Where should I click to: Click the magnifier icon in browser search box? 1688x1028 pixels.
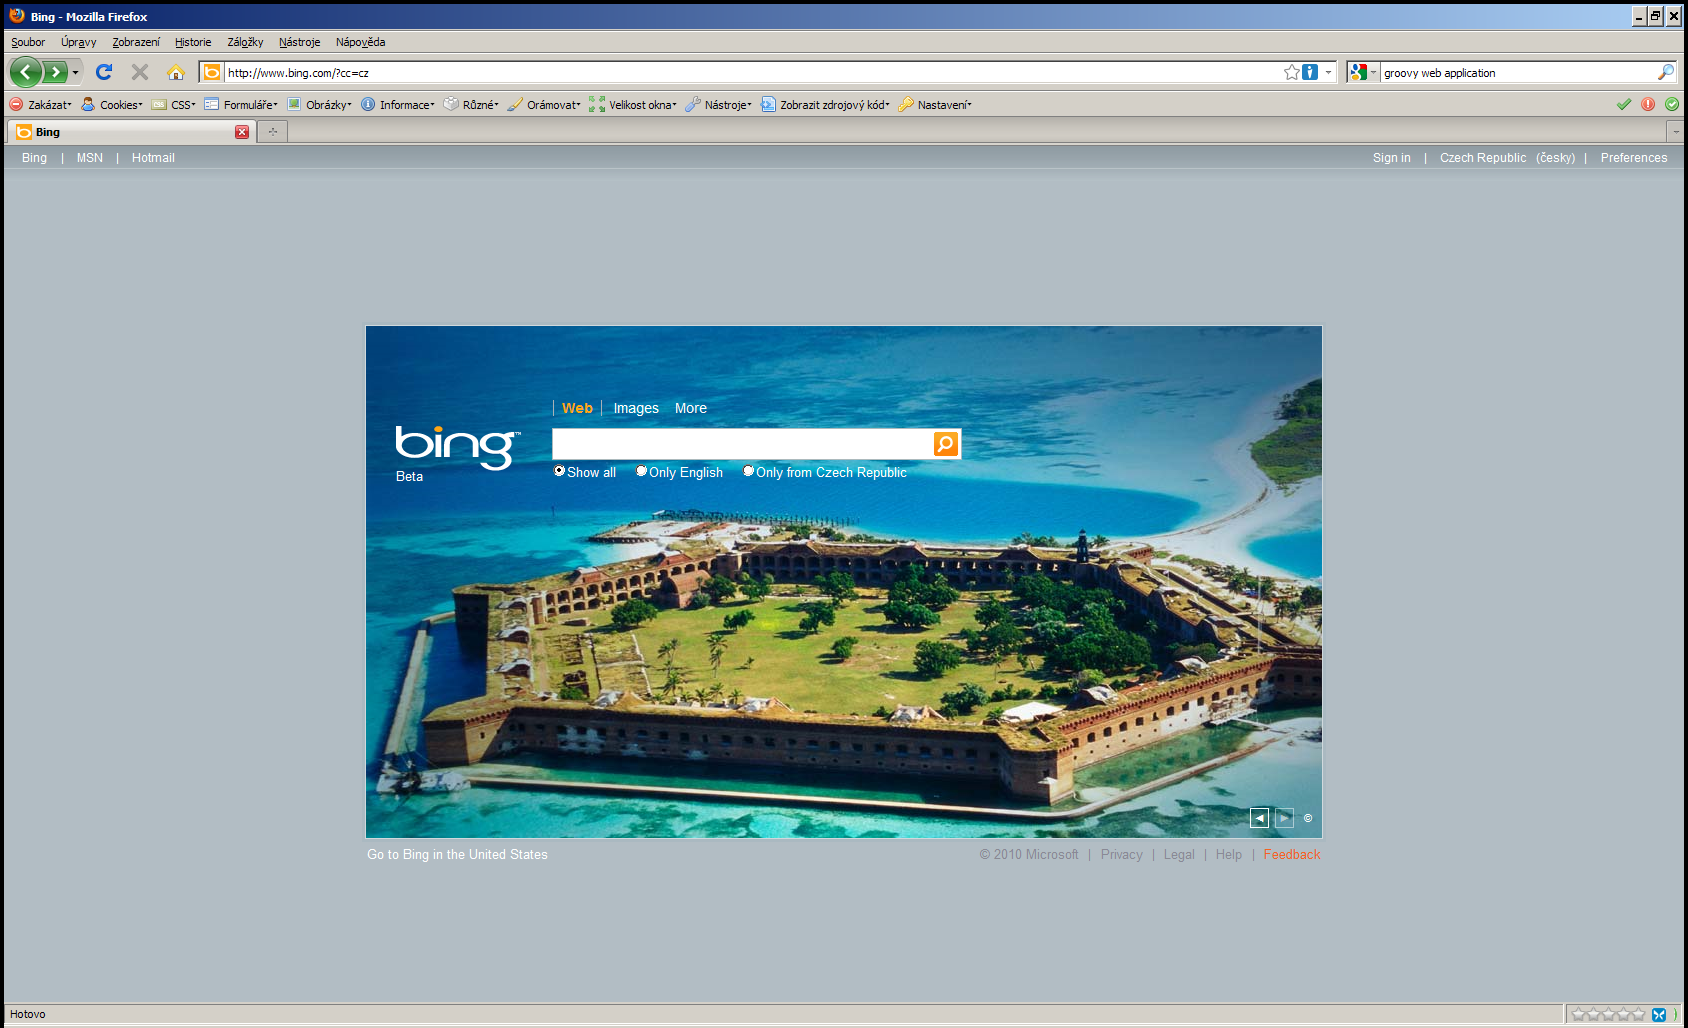click(1665, 72)
